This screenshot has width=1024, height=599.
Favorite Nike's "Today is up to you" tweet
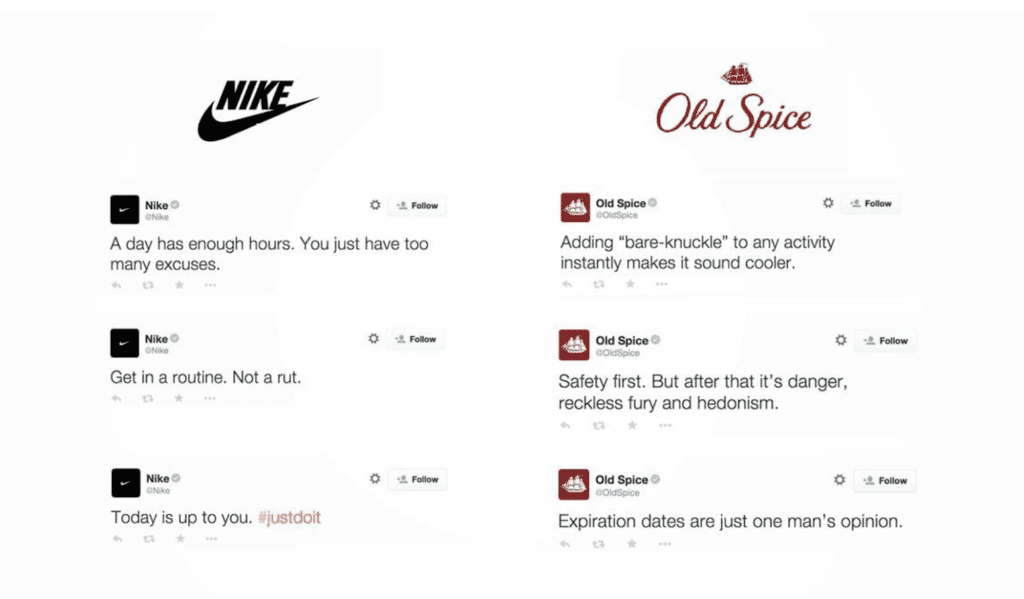pos(180,539)
